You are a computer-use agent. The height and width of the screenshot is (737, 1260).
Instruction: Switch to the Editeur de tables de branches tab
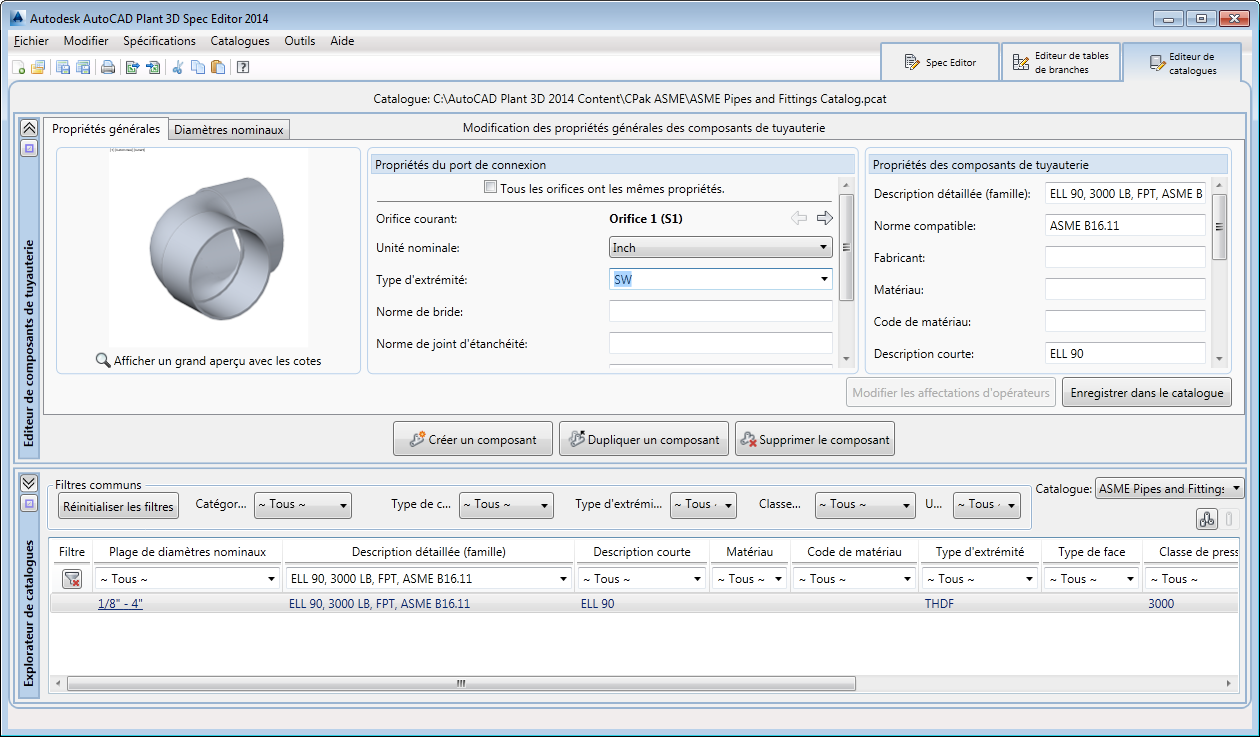1060,62
